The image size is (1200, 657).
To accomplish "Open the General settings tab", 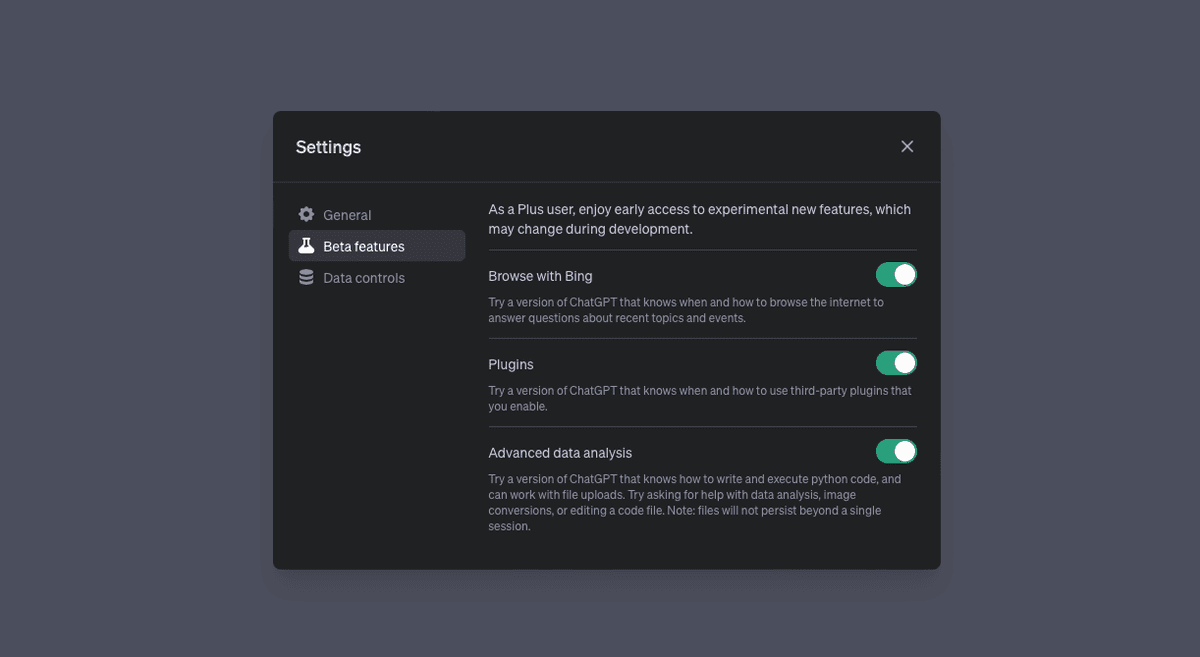I will [347, 215].
